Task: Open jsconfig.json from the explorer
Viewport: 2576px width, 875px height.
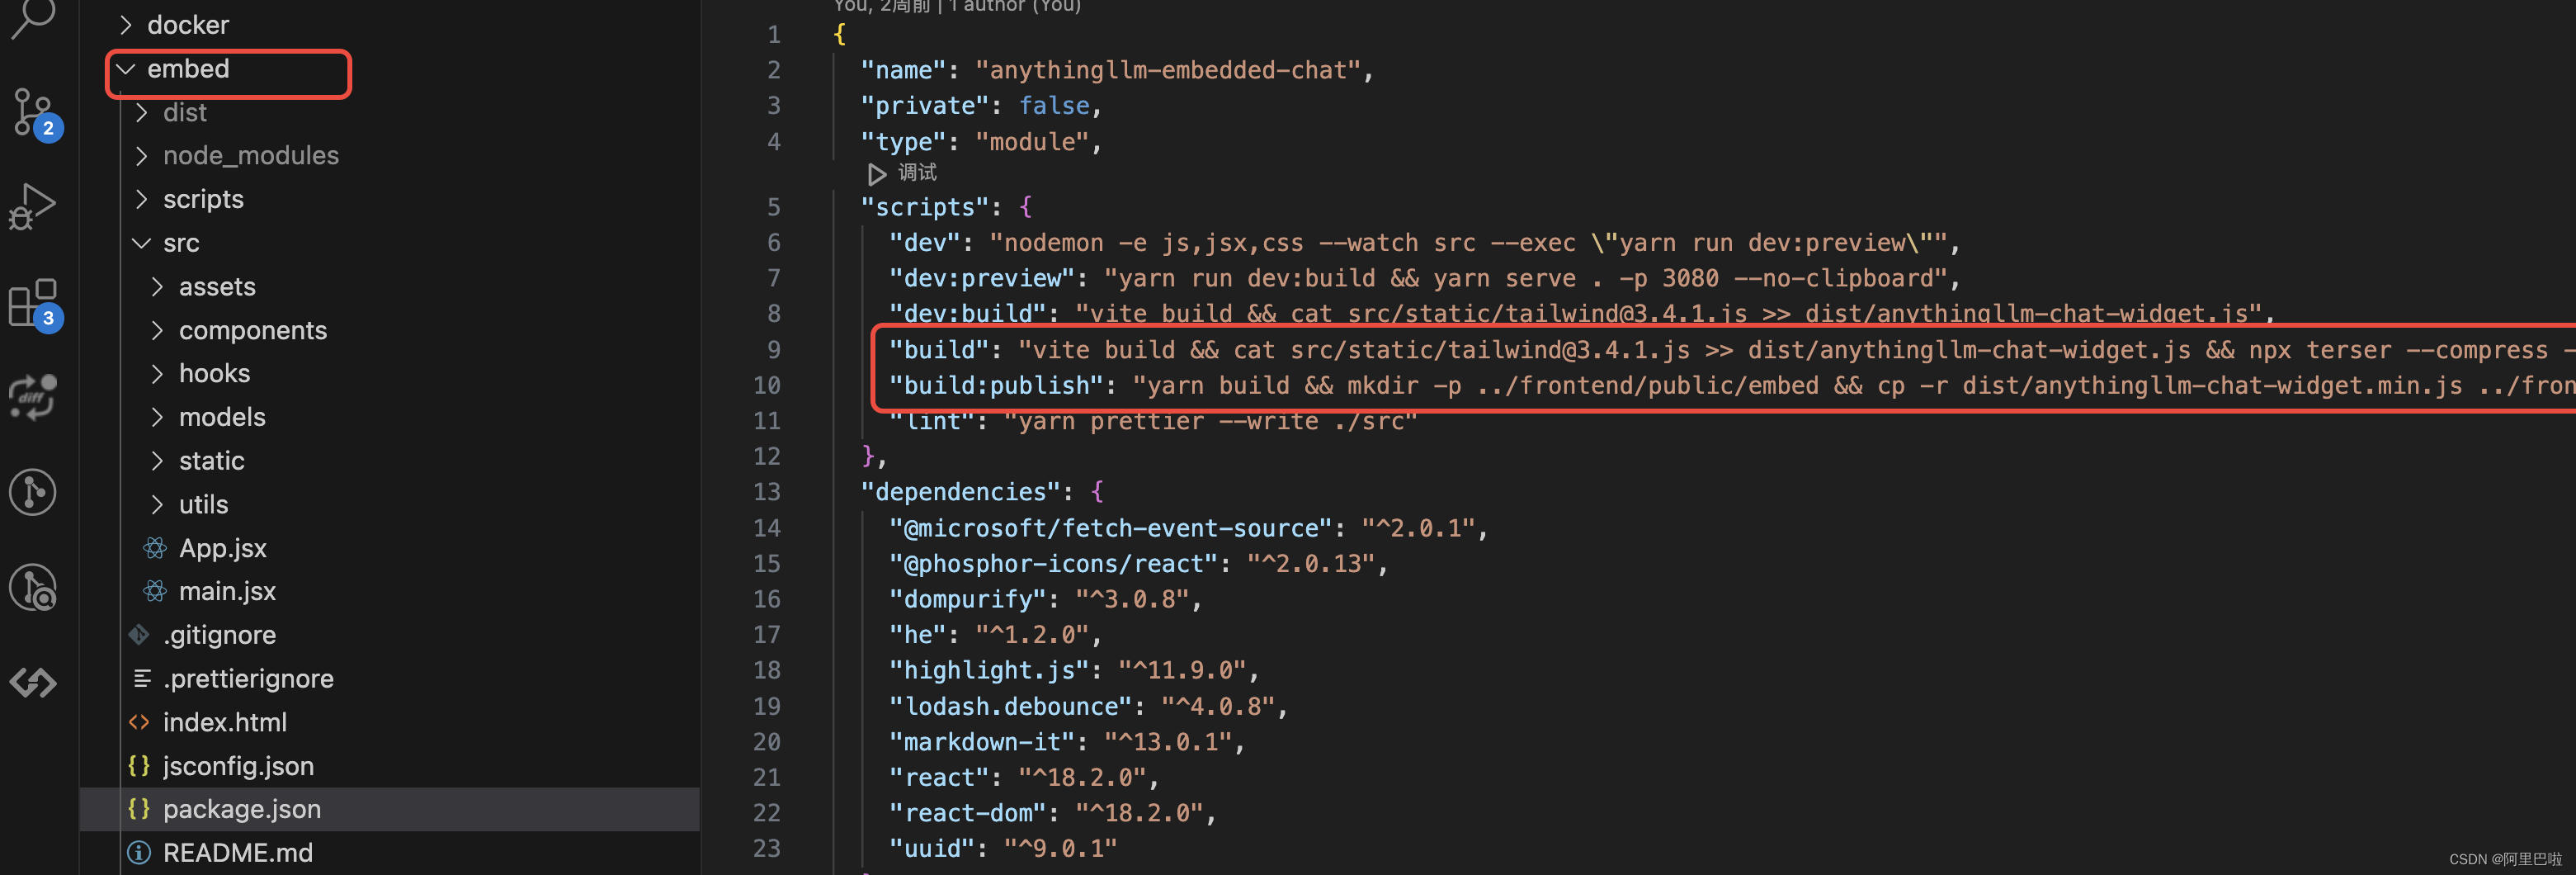Action: (x=238, y=765)
